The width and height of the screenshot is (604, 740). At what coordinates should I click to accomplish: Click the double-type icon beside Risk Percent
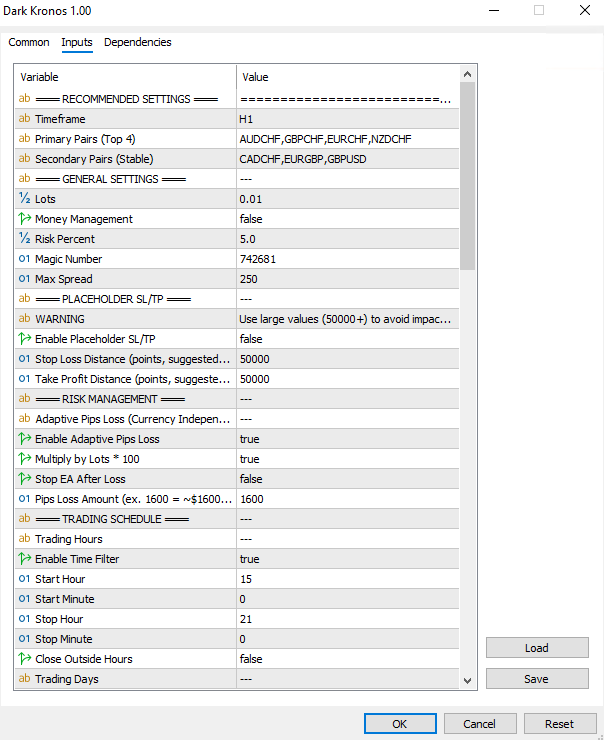click(24, 239)
